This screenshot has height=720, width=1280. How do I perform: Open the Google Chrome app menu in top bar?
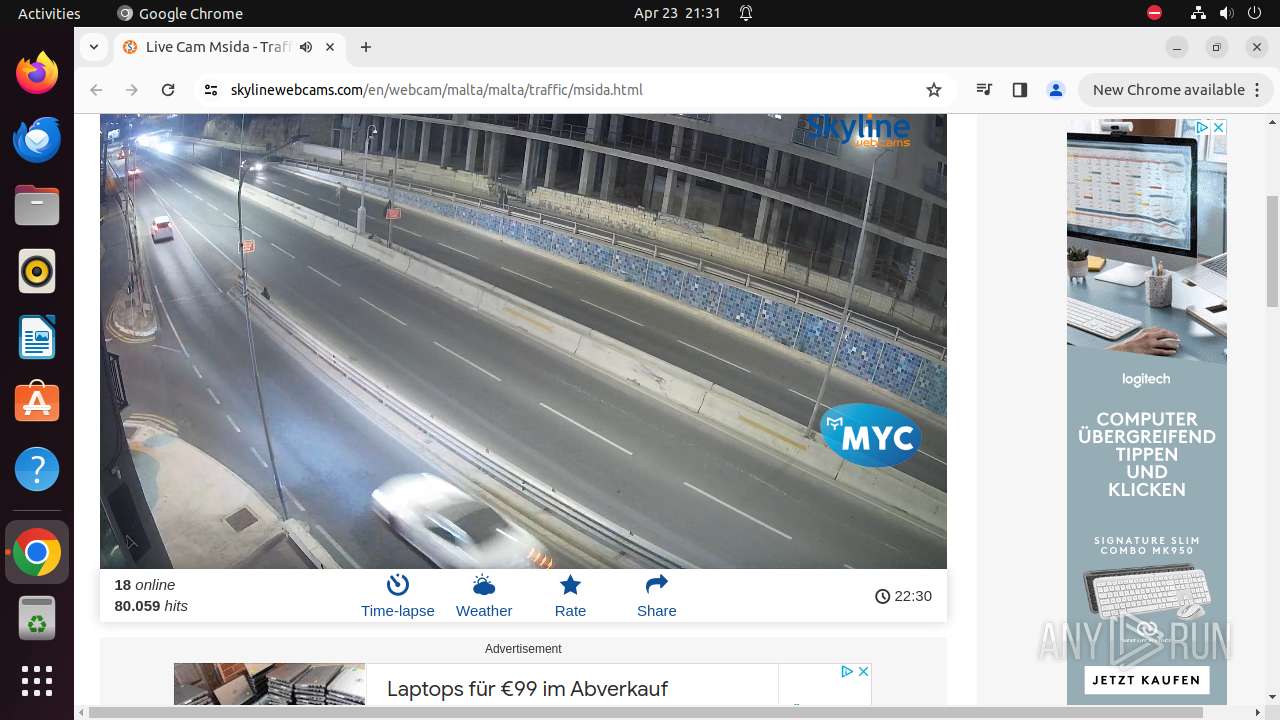tap(180, 13)
